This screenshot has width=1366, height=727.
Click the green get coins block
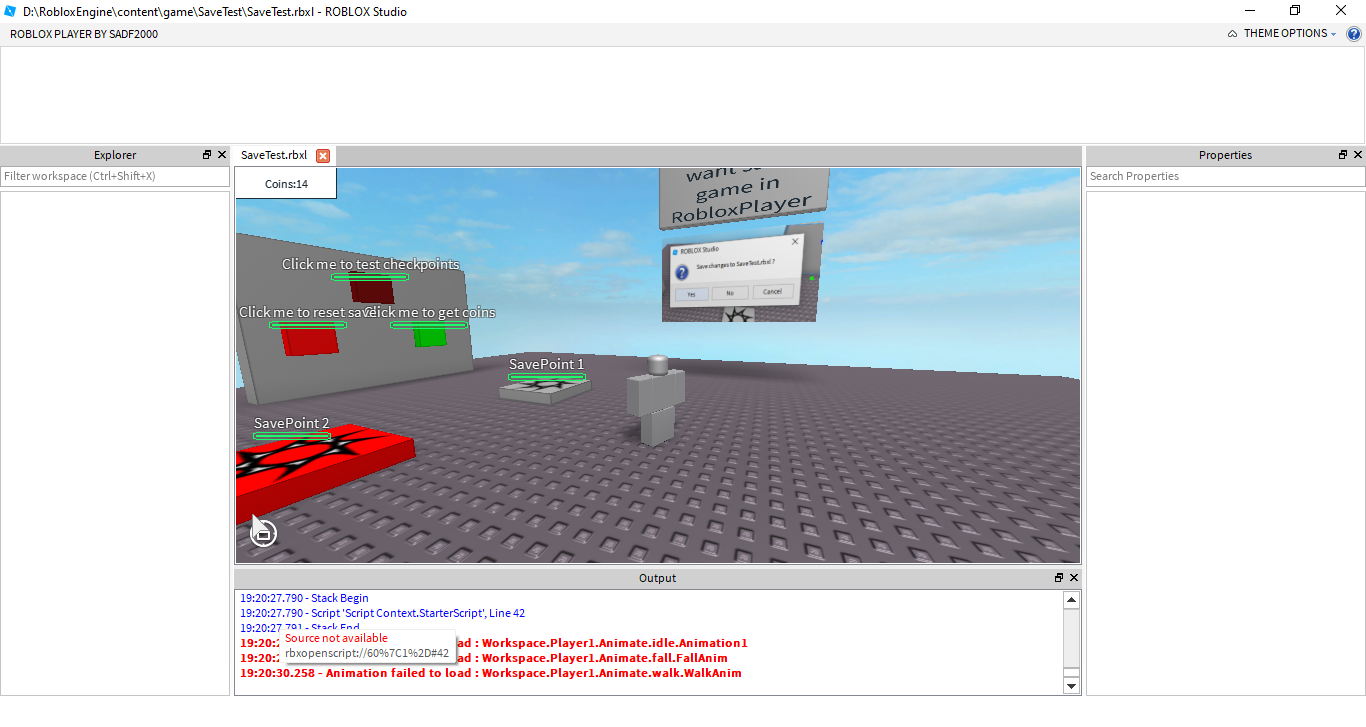coord(431,337)
